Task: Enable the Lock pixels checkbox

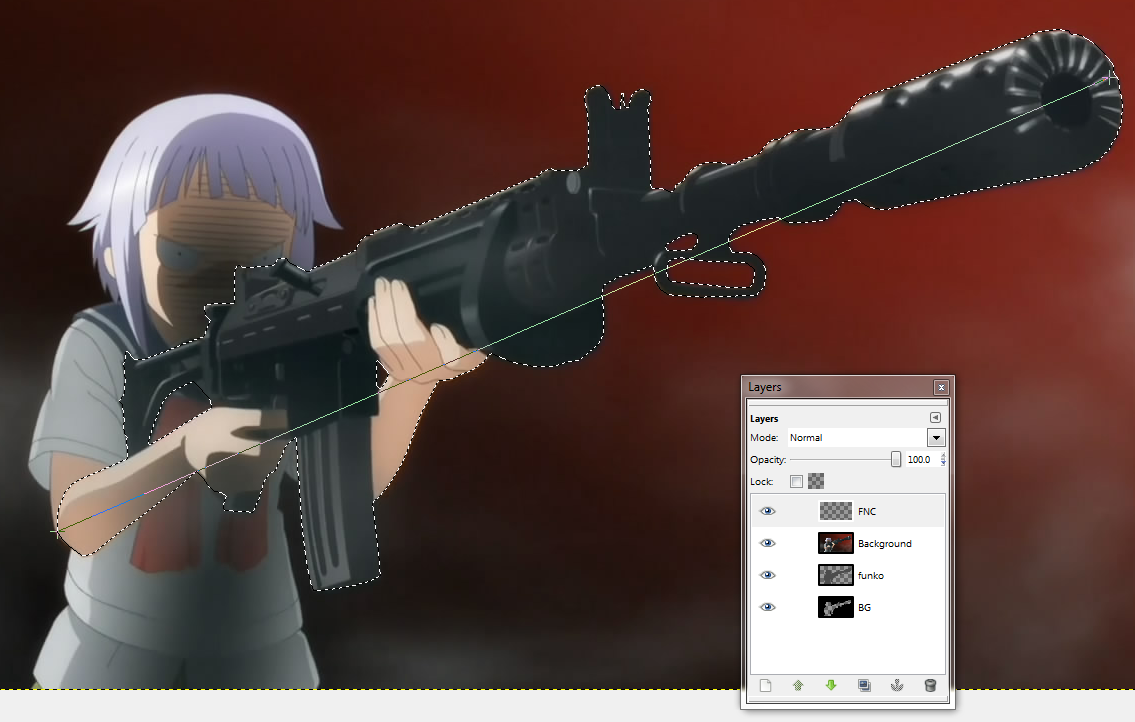Action: pos(796,482)
